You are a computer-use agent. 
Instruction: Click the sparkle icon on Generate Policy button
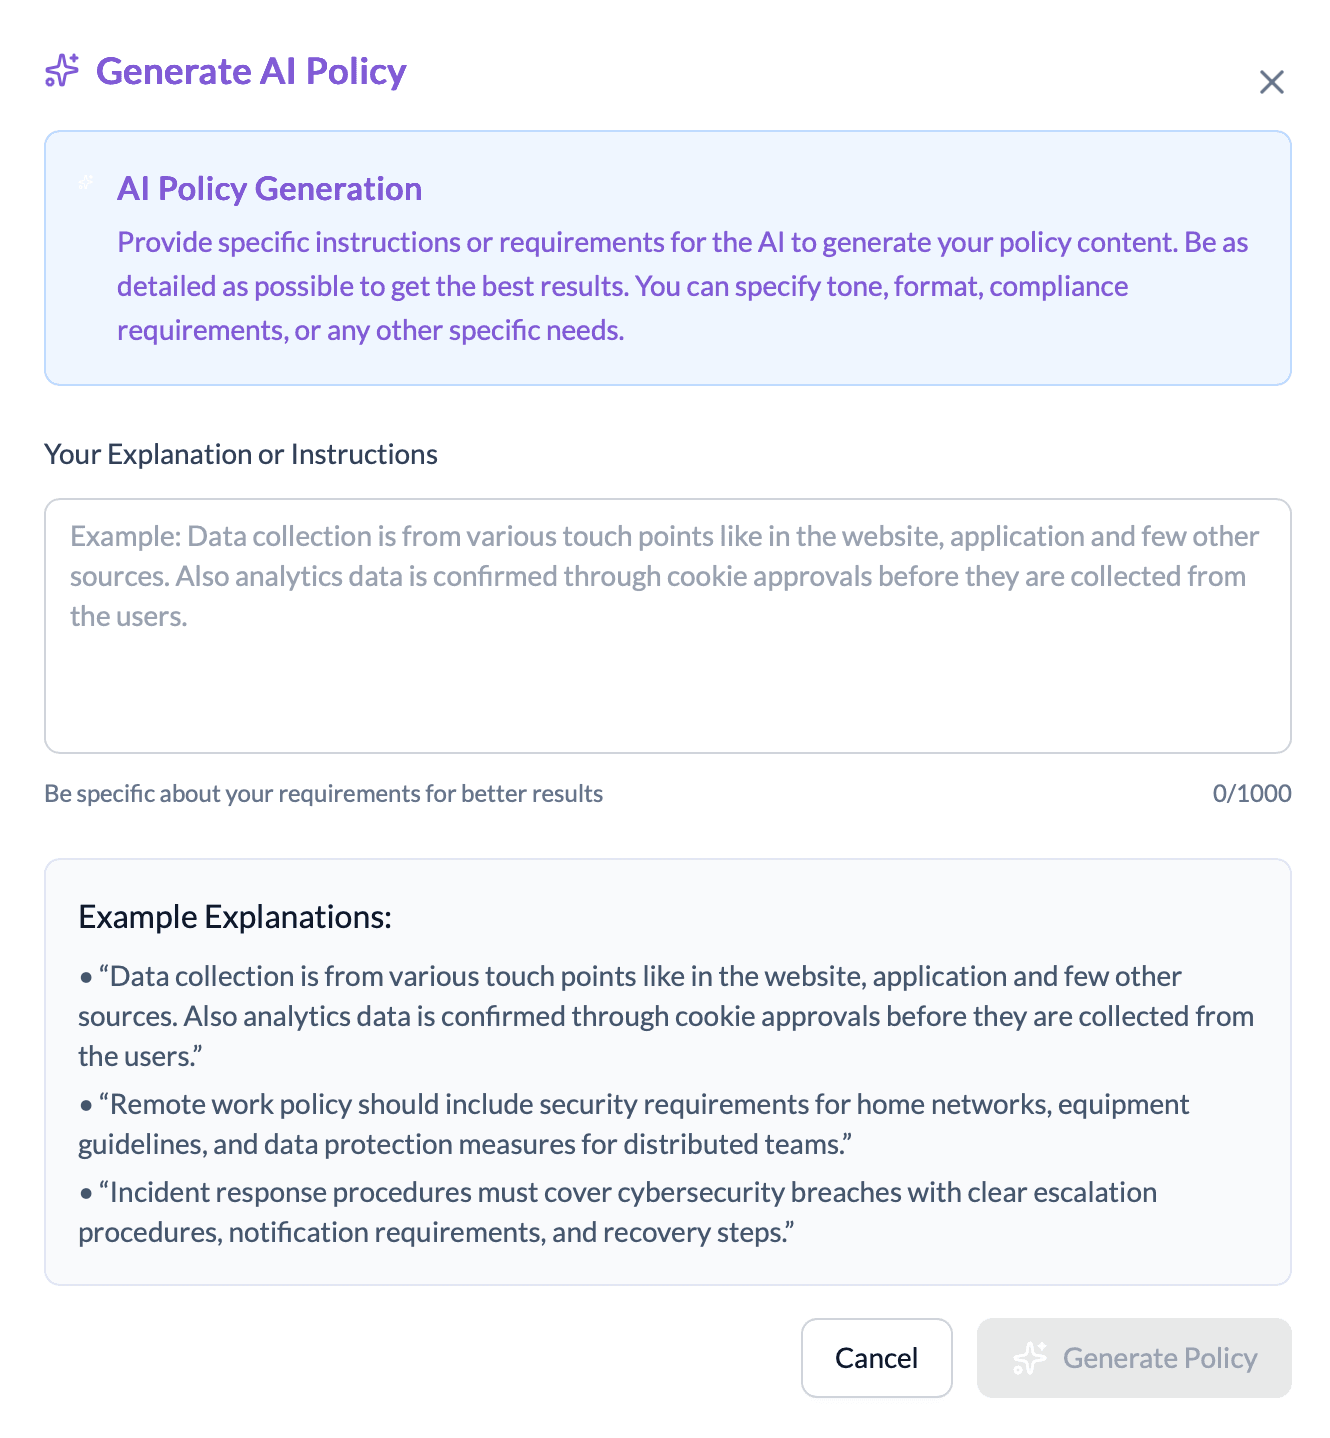click(x=1030, y=1358)
